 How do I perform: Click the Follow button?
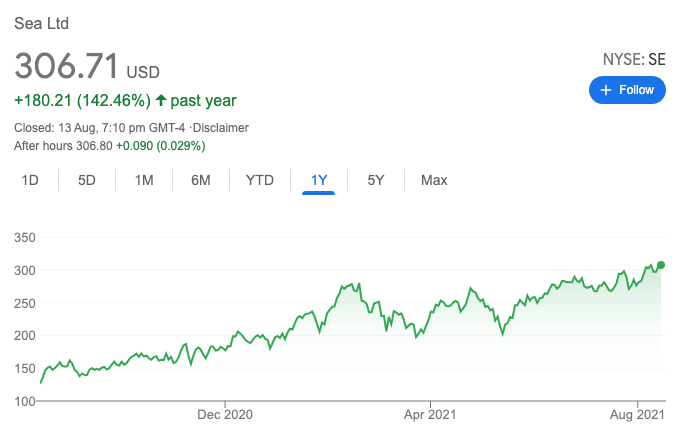pyautogui.click(x=627, y=90)
